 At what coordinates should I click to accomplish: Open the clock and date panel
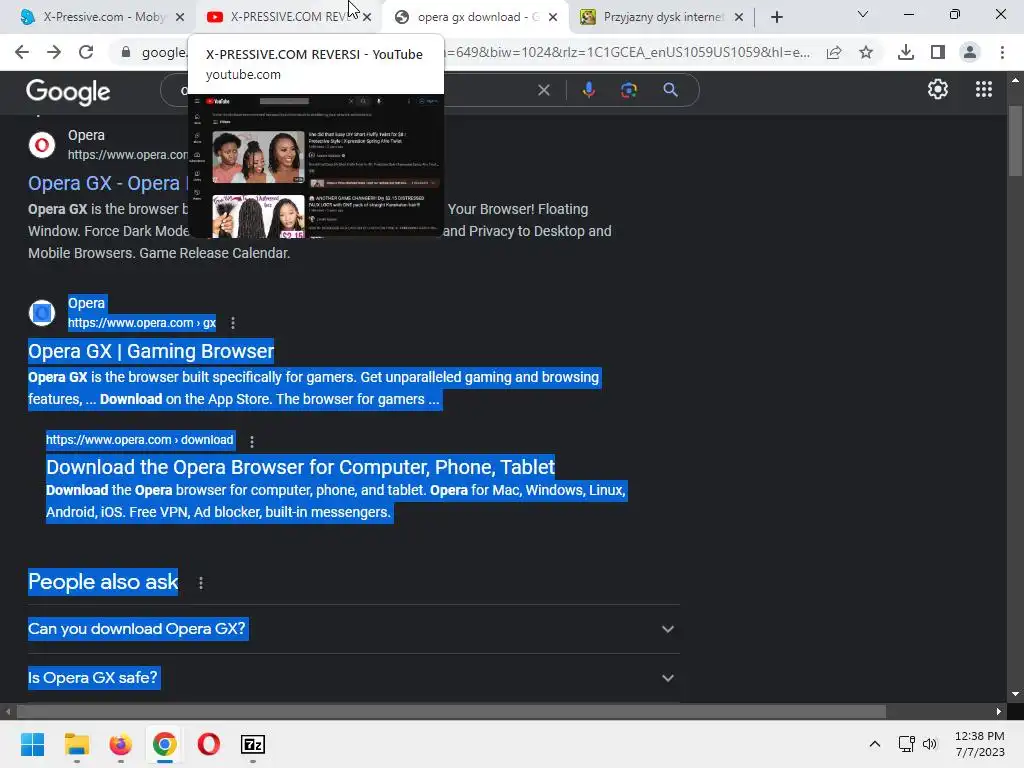coord(979,744)
